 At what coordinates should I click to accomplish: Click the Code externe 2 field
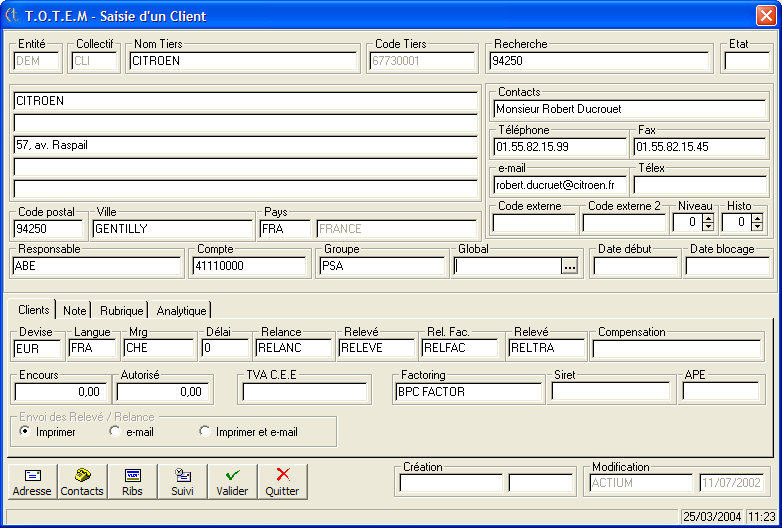point(623,223)
